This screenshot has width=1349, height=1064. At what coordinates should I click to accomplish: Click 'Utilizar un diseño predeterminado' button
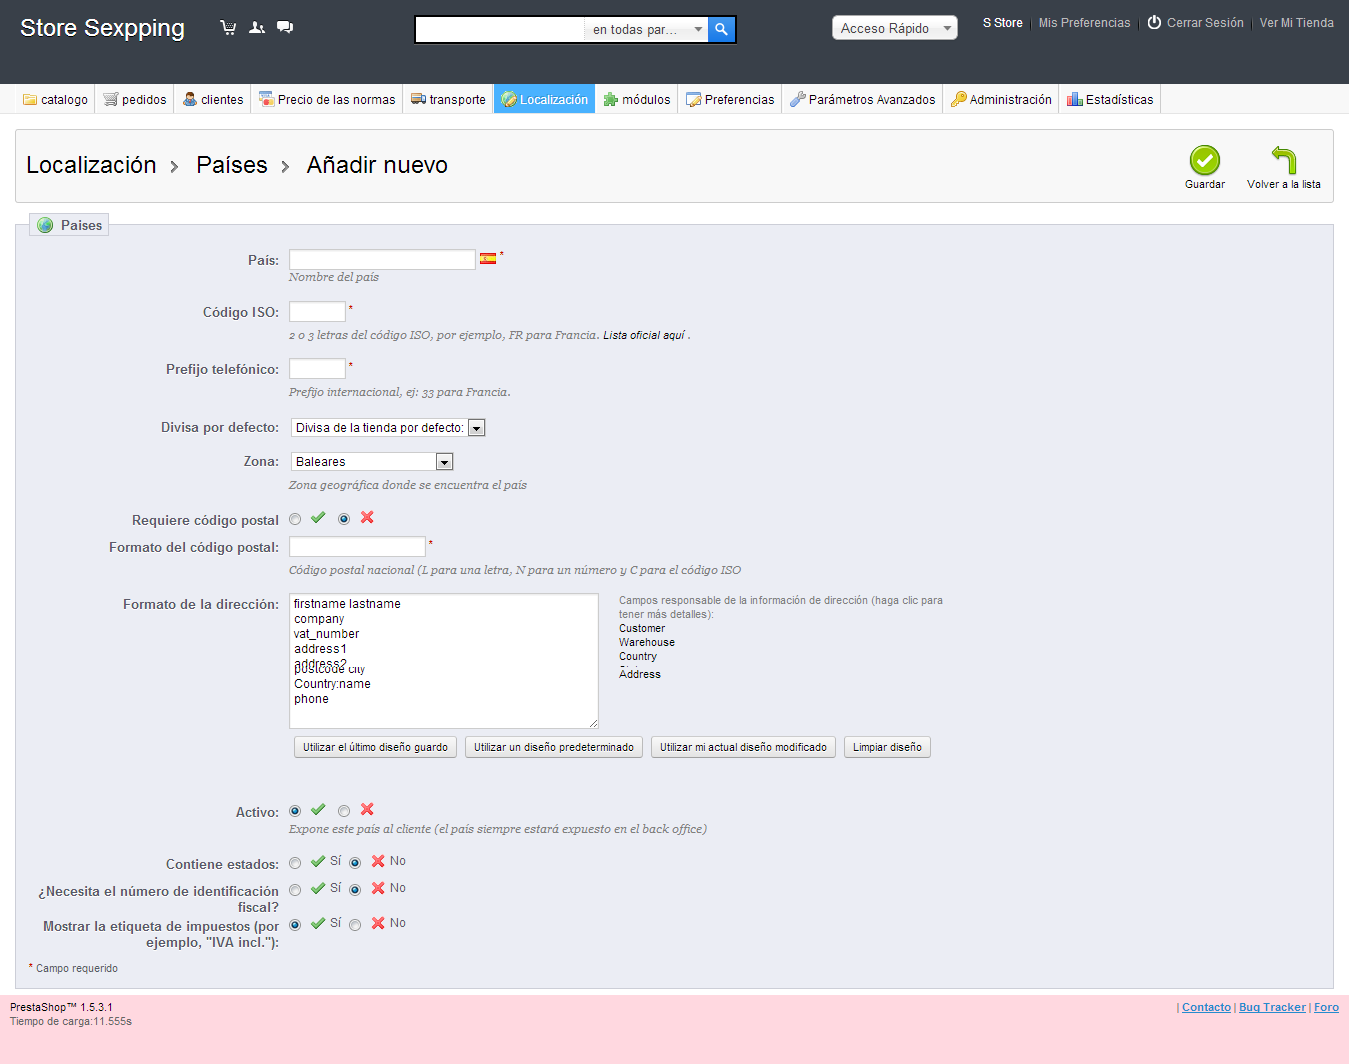click(554, 747)
